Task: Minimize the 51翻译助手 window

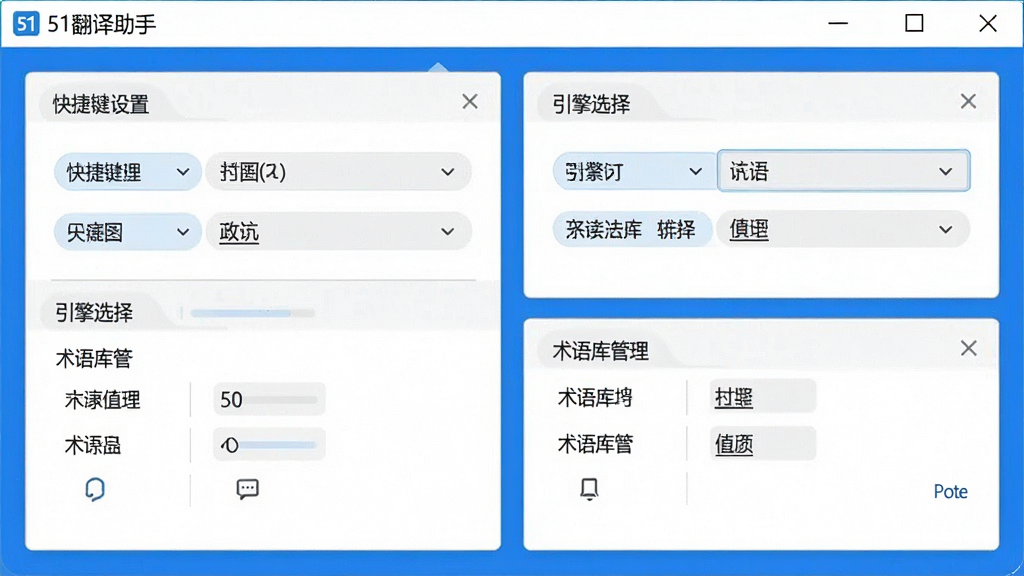Action: click(838, 24)
